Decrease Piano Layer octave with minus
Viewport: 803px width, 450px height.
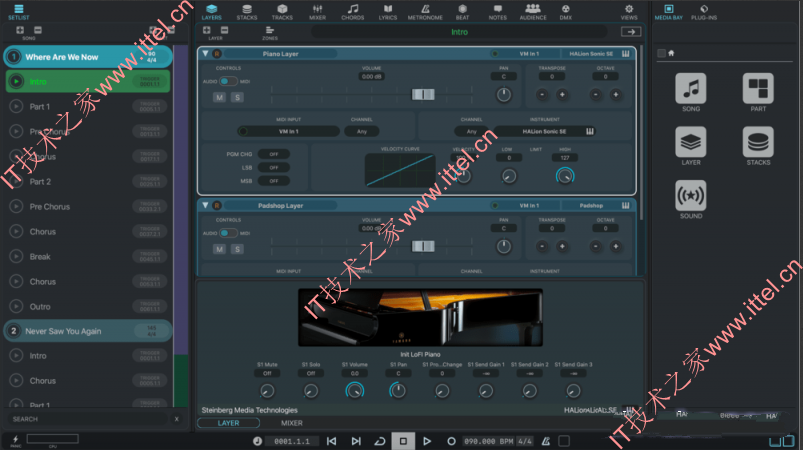(596, 95)
